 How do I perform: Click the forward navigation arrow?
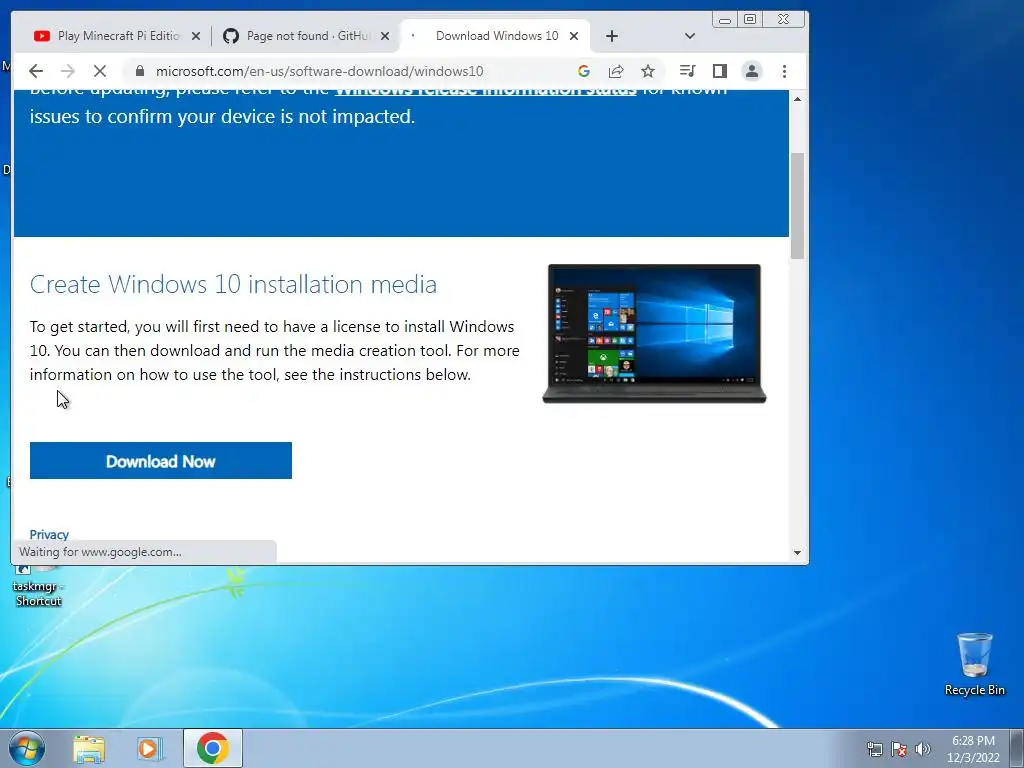point(67,71)
